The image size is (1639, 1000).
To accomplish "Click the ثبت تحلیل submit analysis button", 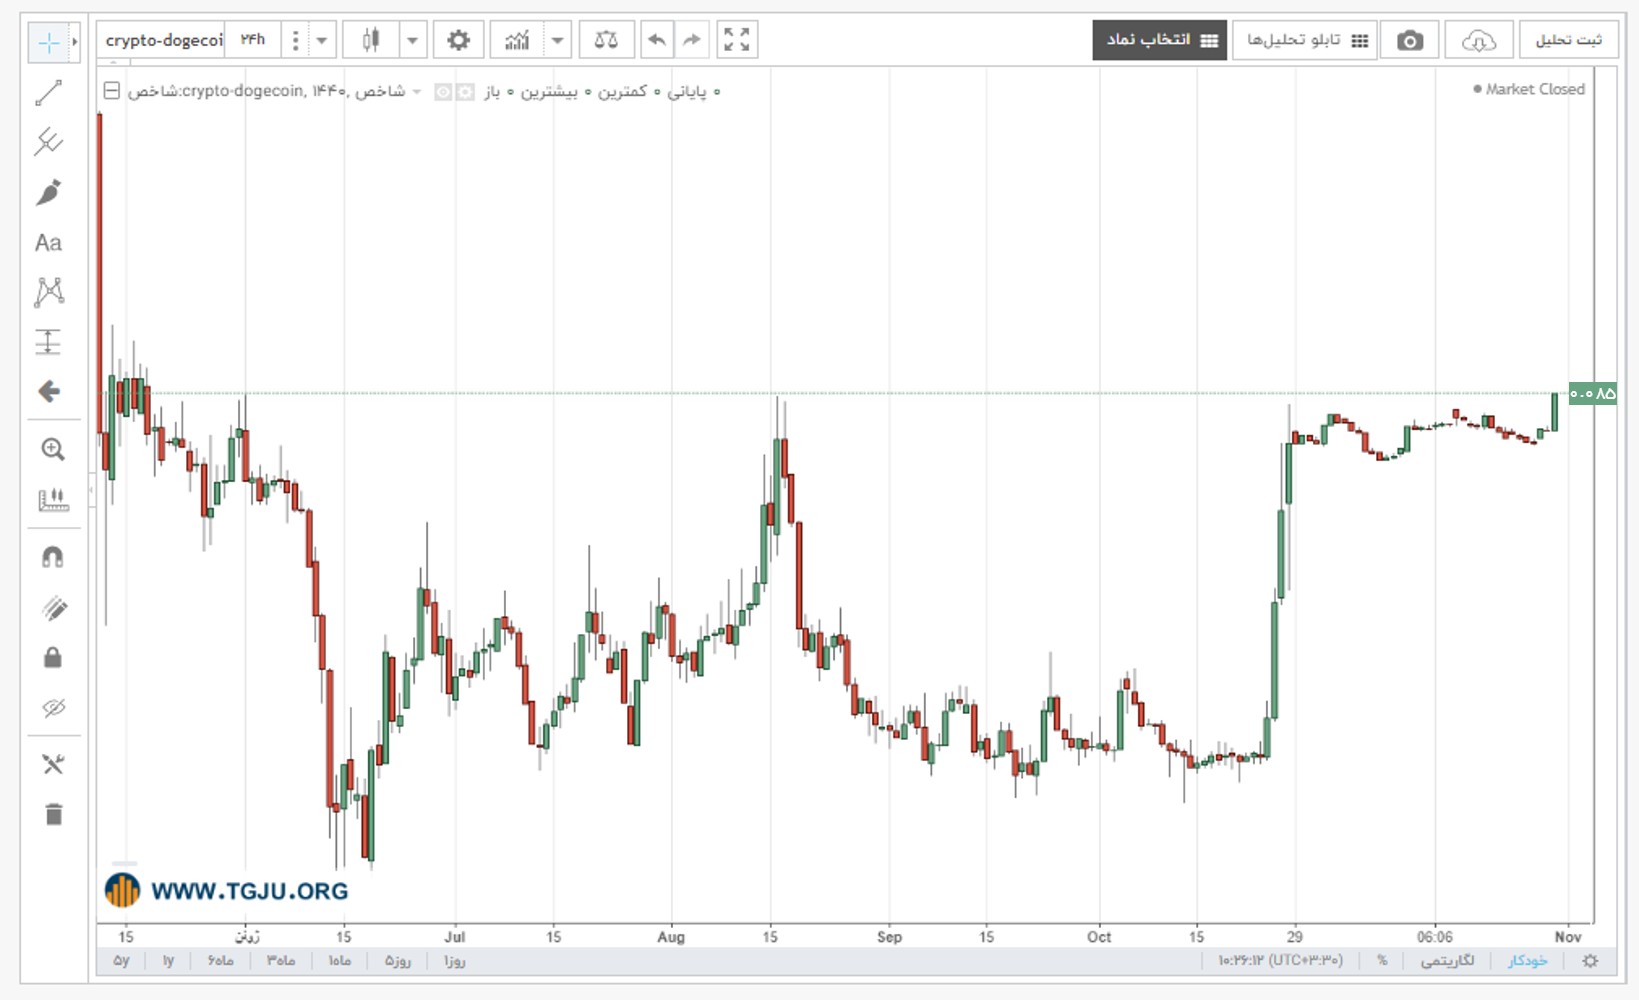I will [1568, 40].
